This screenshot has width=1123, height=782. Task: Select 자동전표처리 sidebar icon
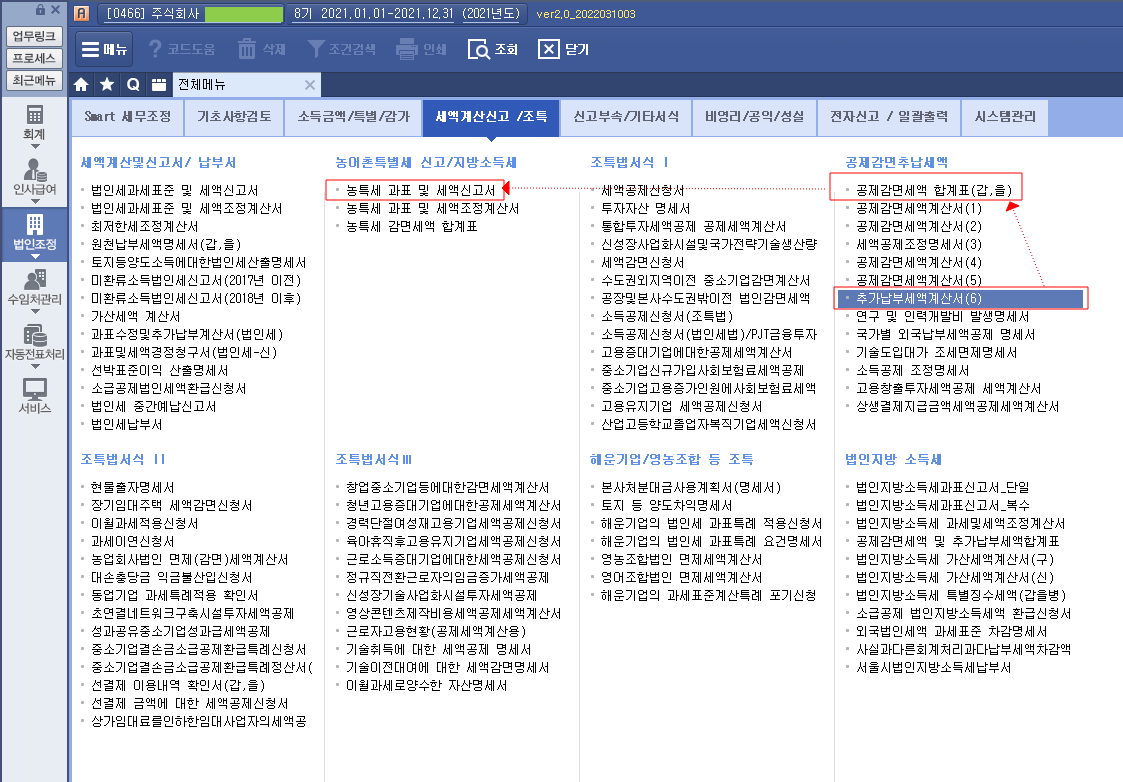(x=34, y=341)
